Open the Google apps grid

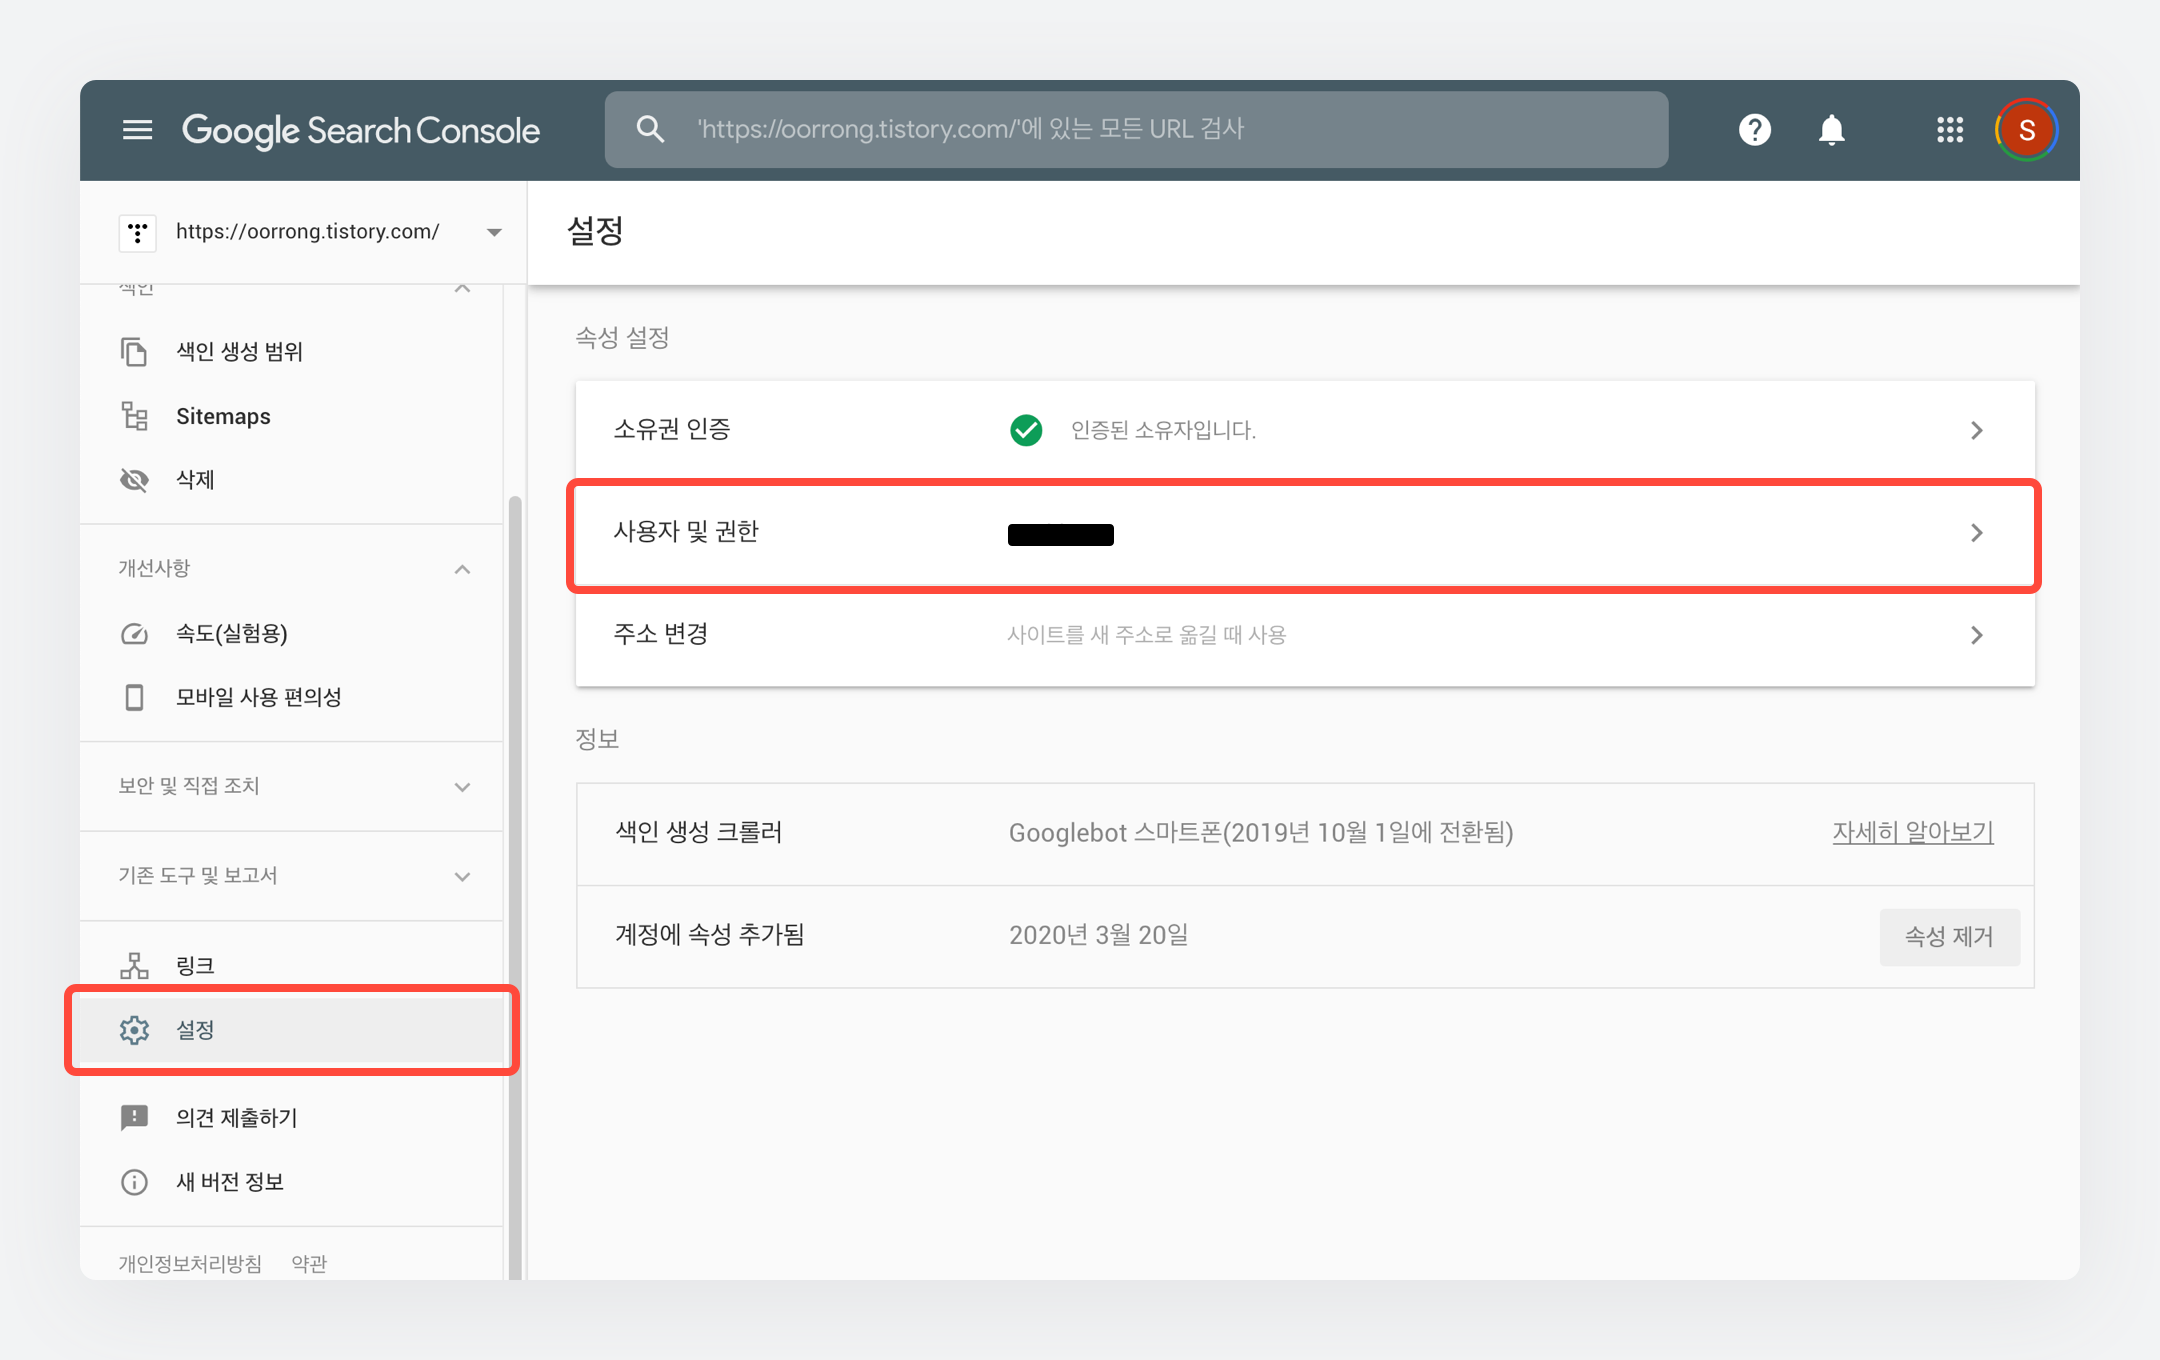tap(1949, 130)
